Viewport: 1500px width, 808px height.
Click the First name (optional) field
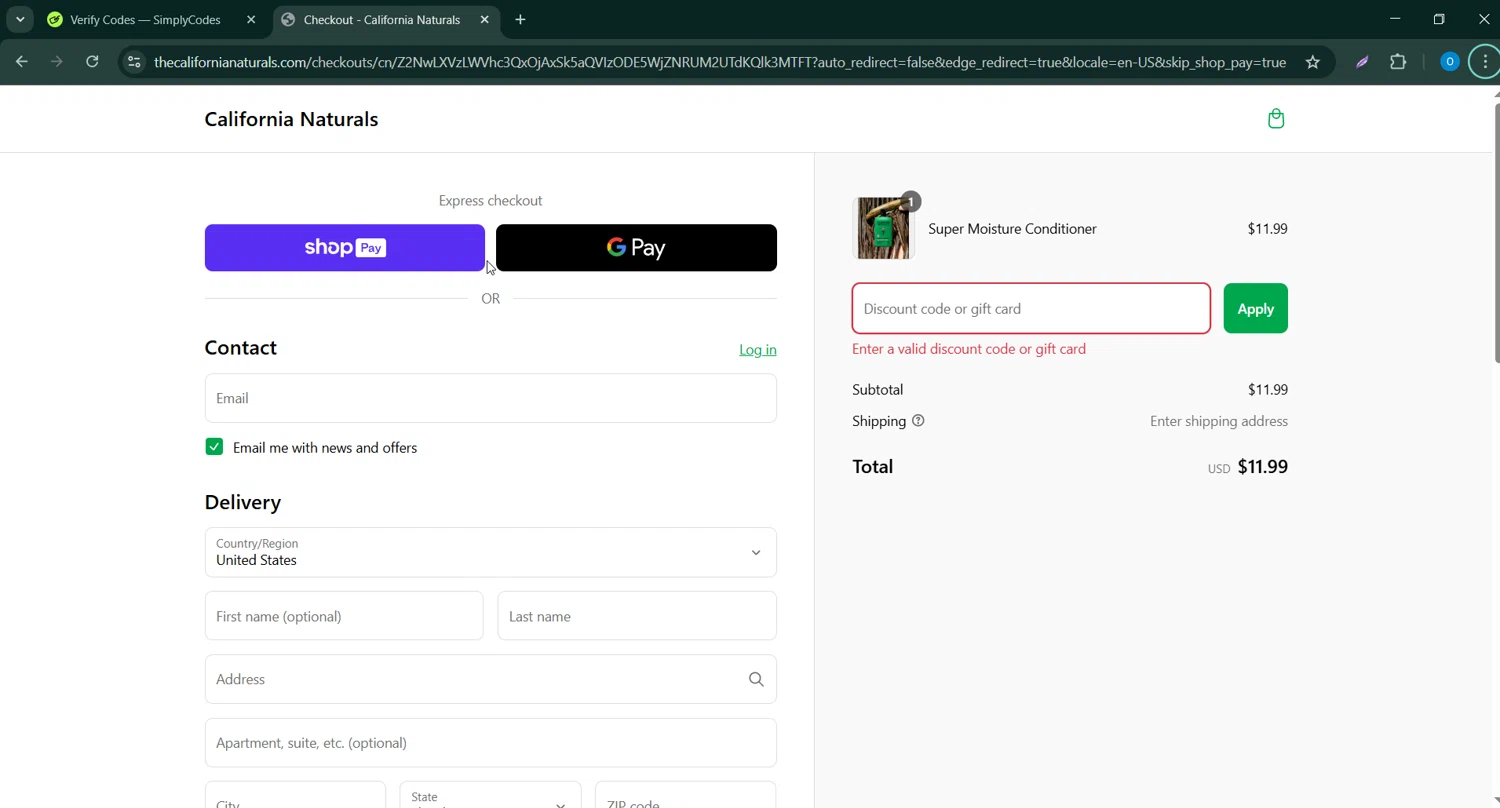[x=344, y=616]
